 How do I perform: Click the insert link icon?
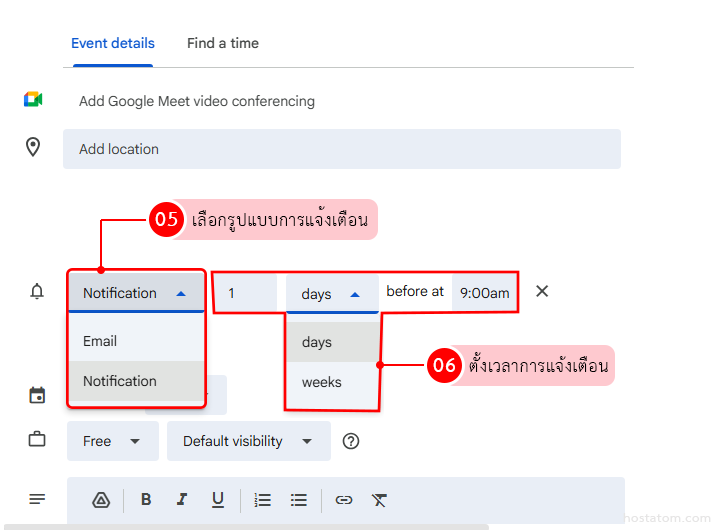344,500
